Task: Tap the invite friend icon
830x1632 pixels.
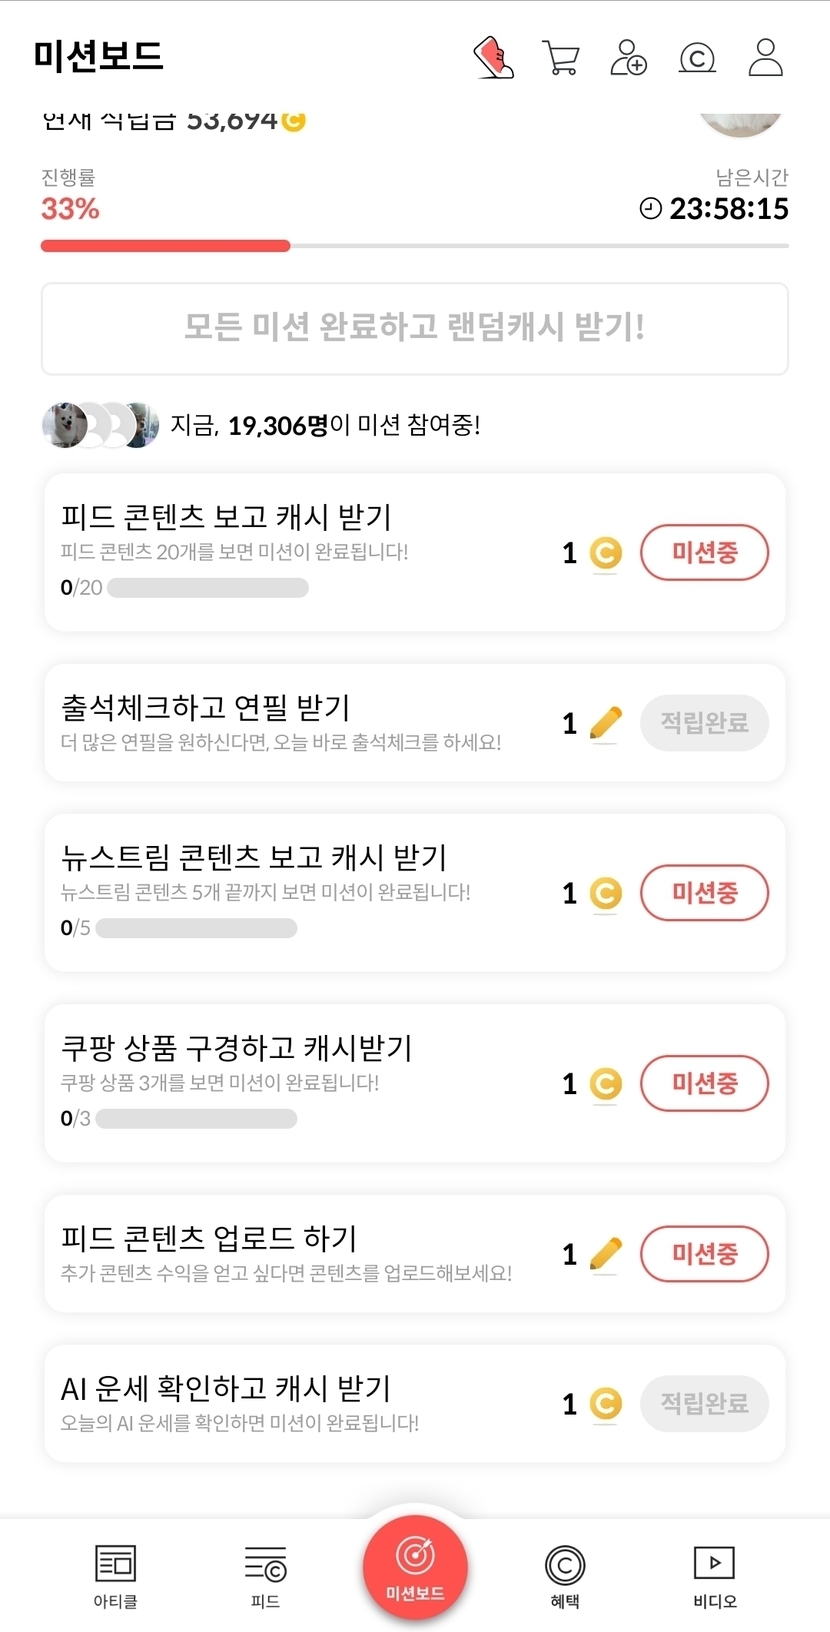Action: click(x=628, y=58)
